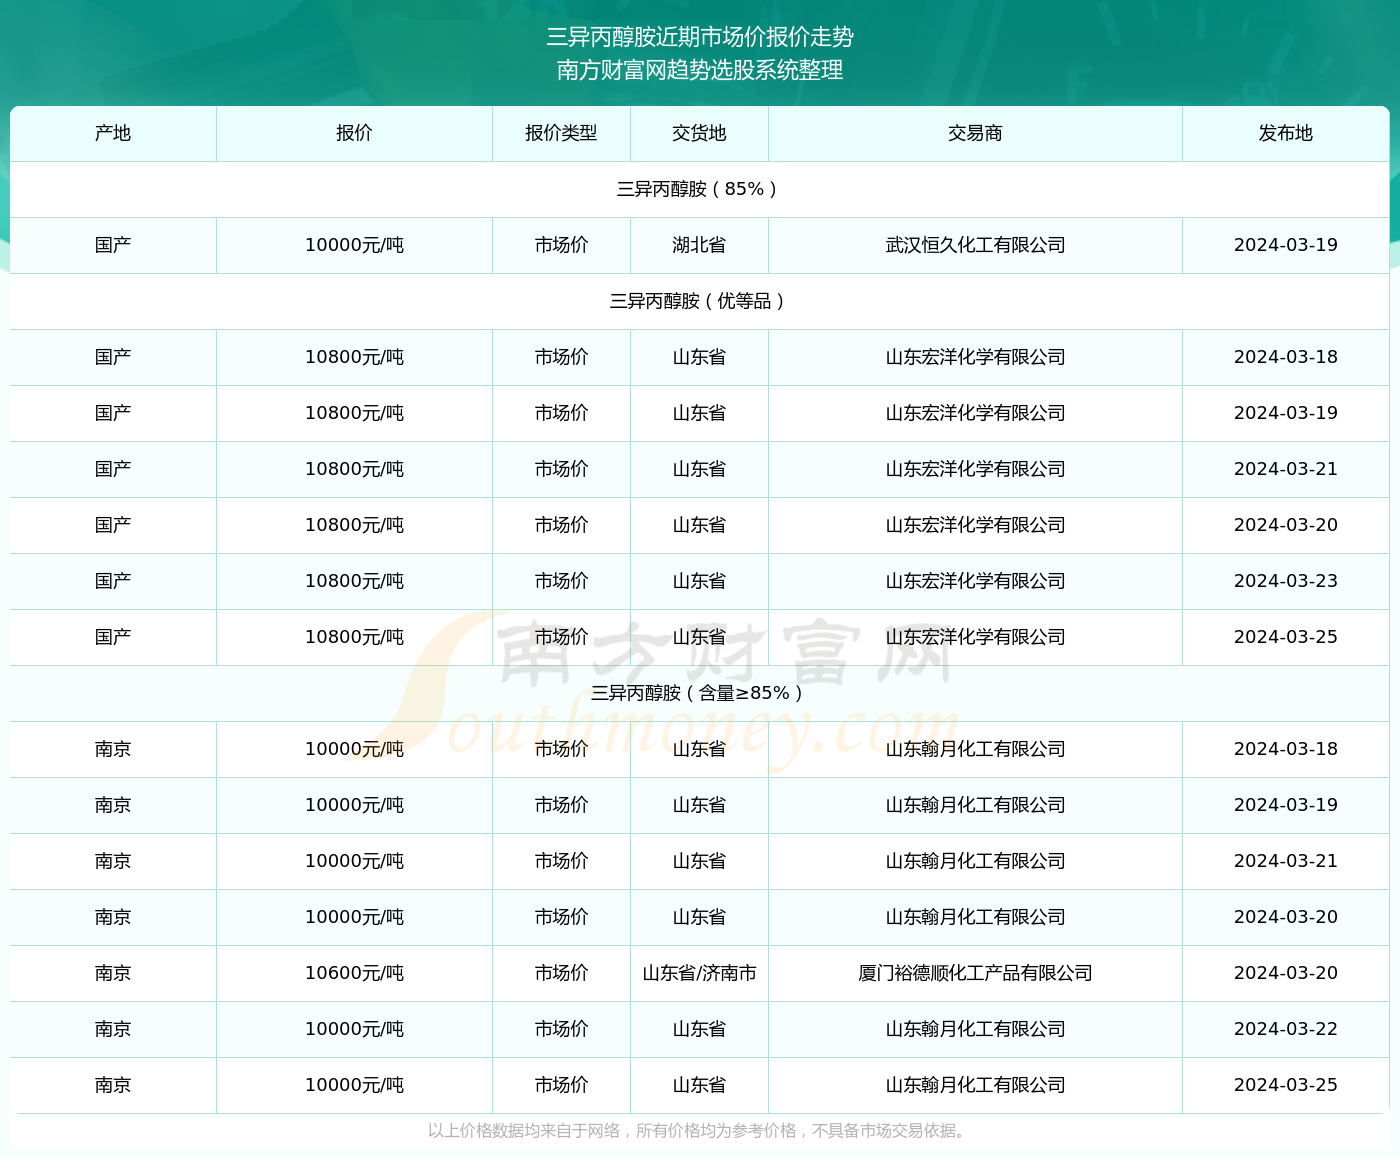
Task: Click the 10600元/吨 price cell
Action: pos(354,973)
